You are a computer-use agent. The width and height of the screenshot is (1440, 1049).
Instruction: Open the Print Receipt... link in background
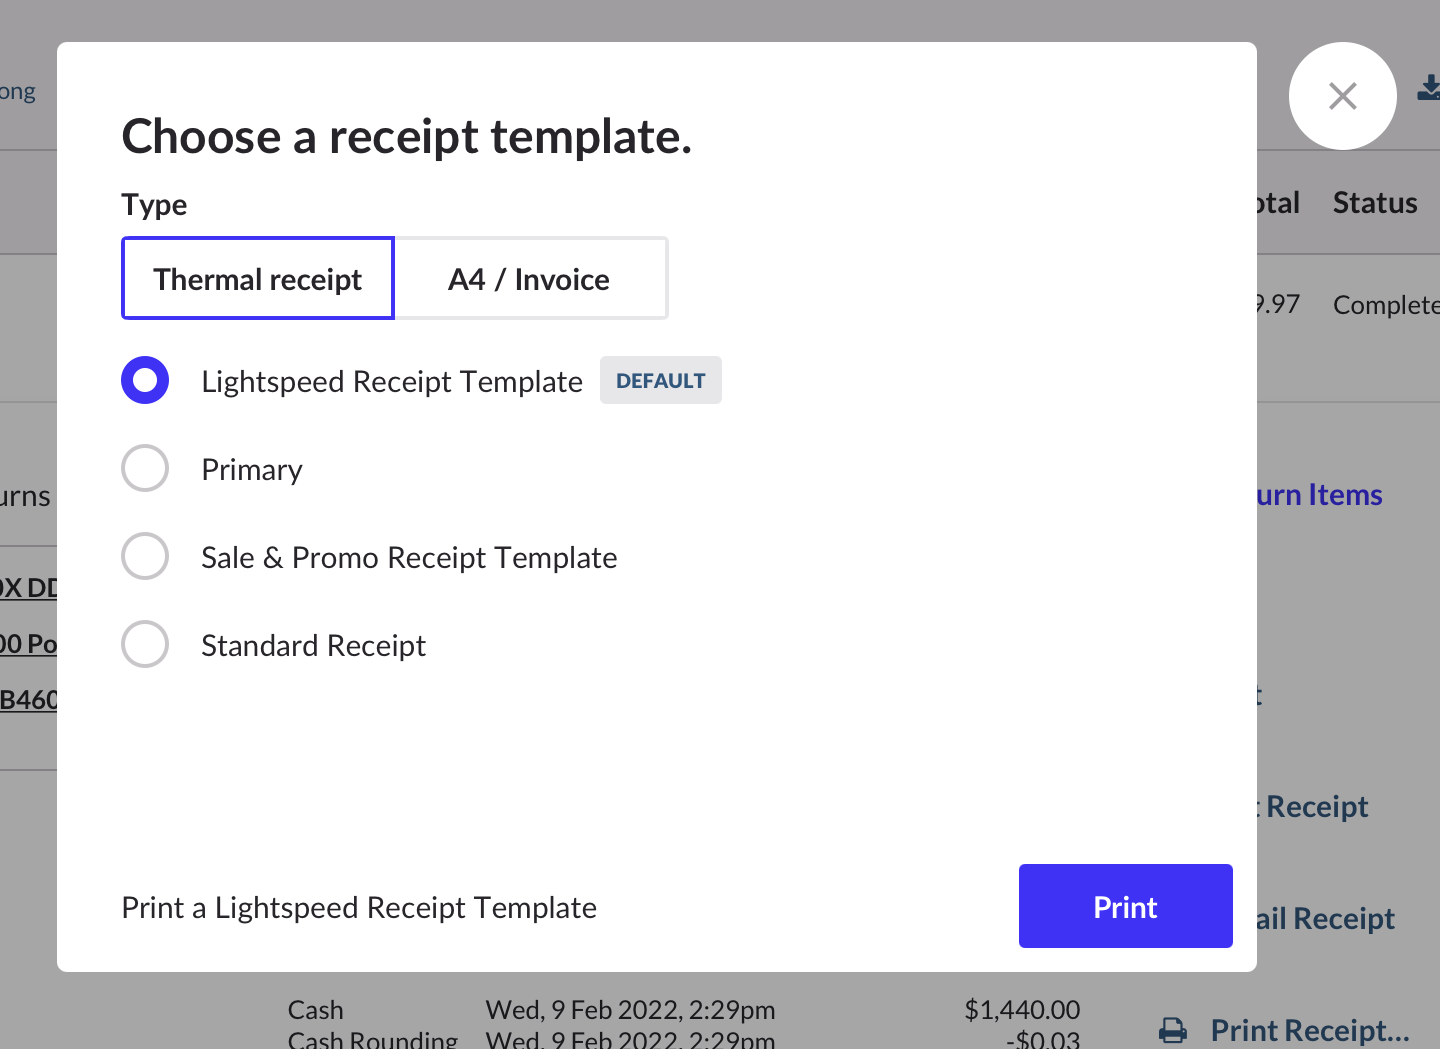(1309, 1030)
